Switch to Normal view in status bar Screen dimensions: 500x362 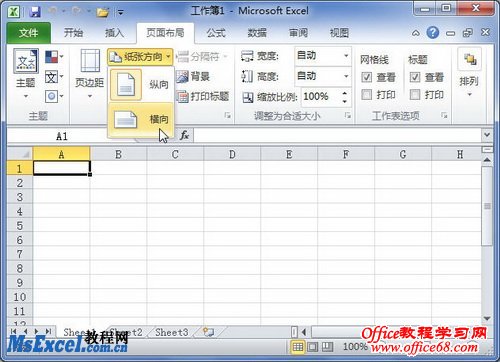[298, 347]
